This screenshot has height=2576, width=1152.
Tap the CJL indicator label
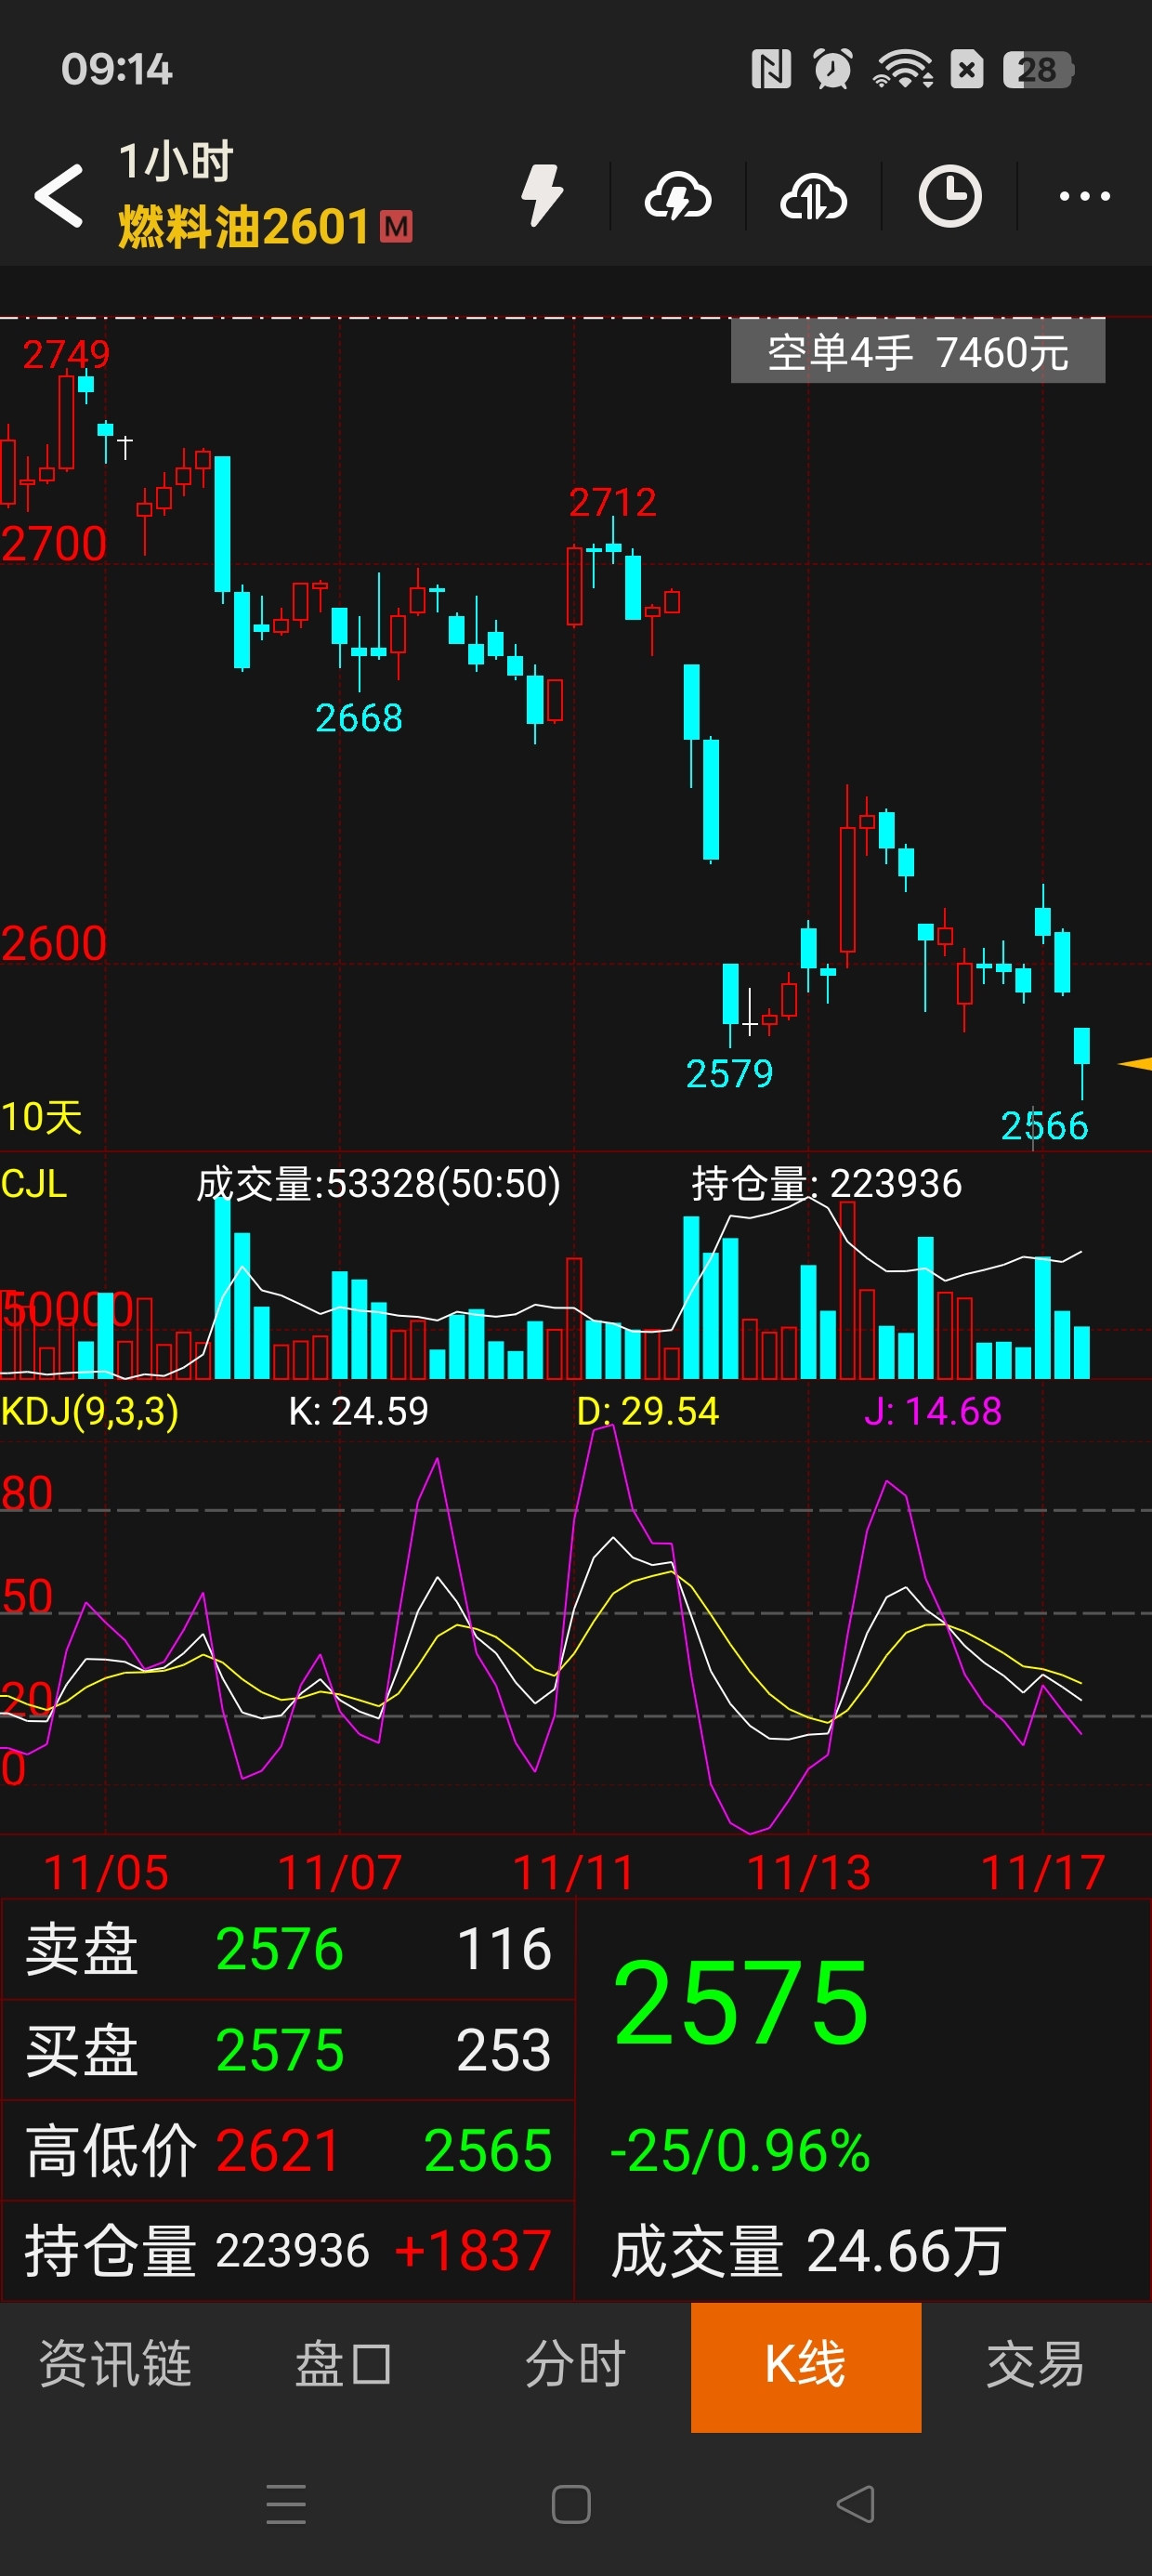(x=34, y=1184)
